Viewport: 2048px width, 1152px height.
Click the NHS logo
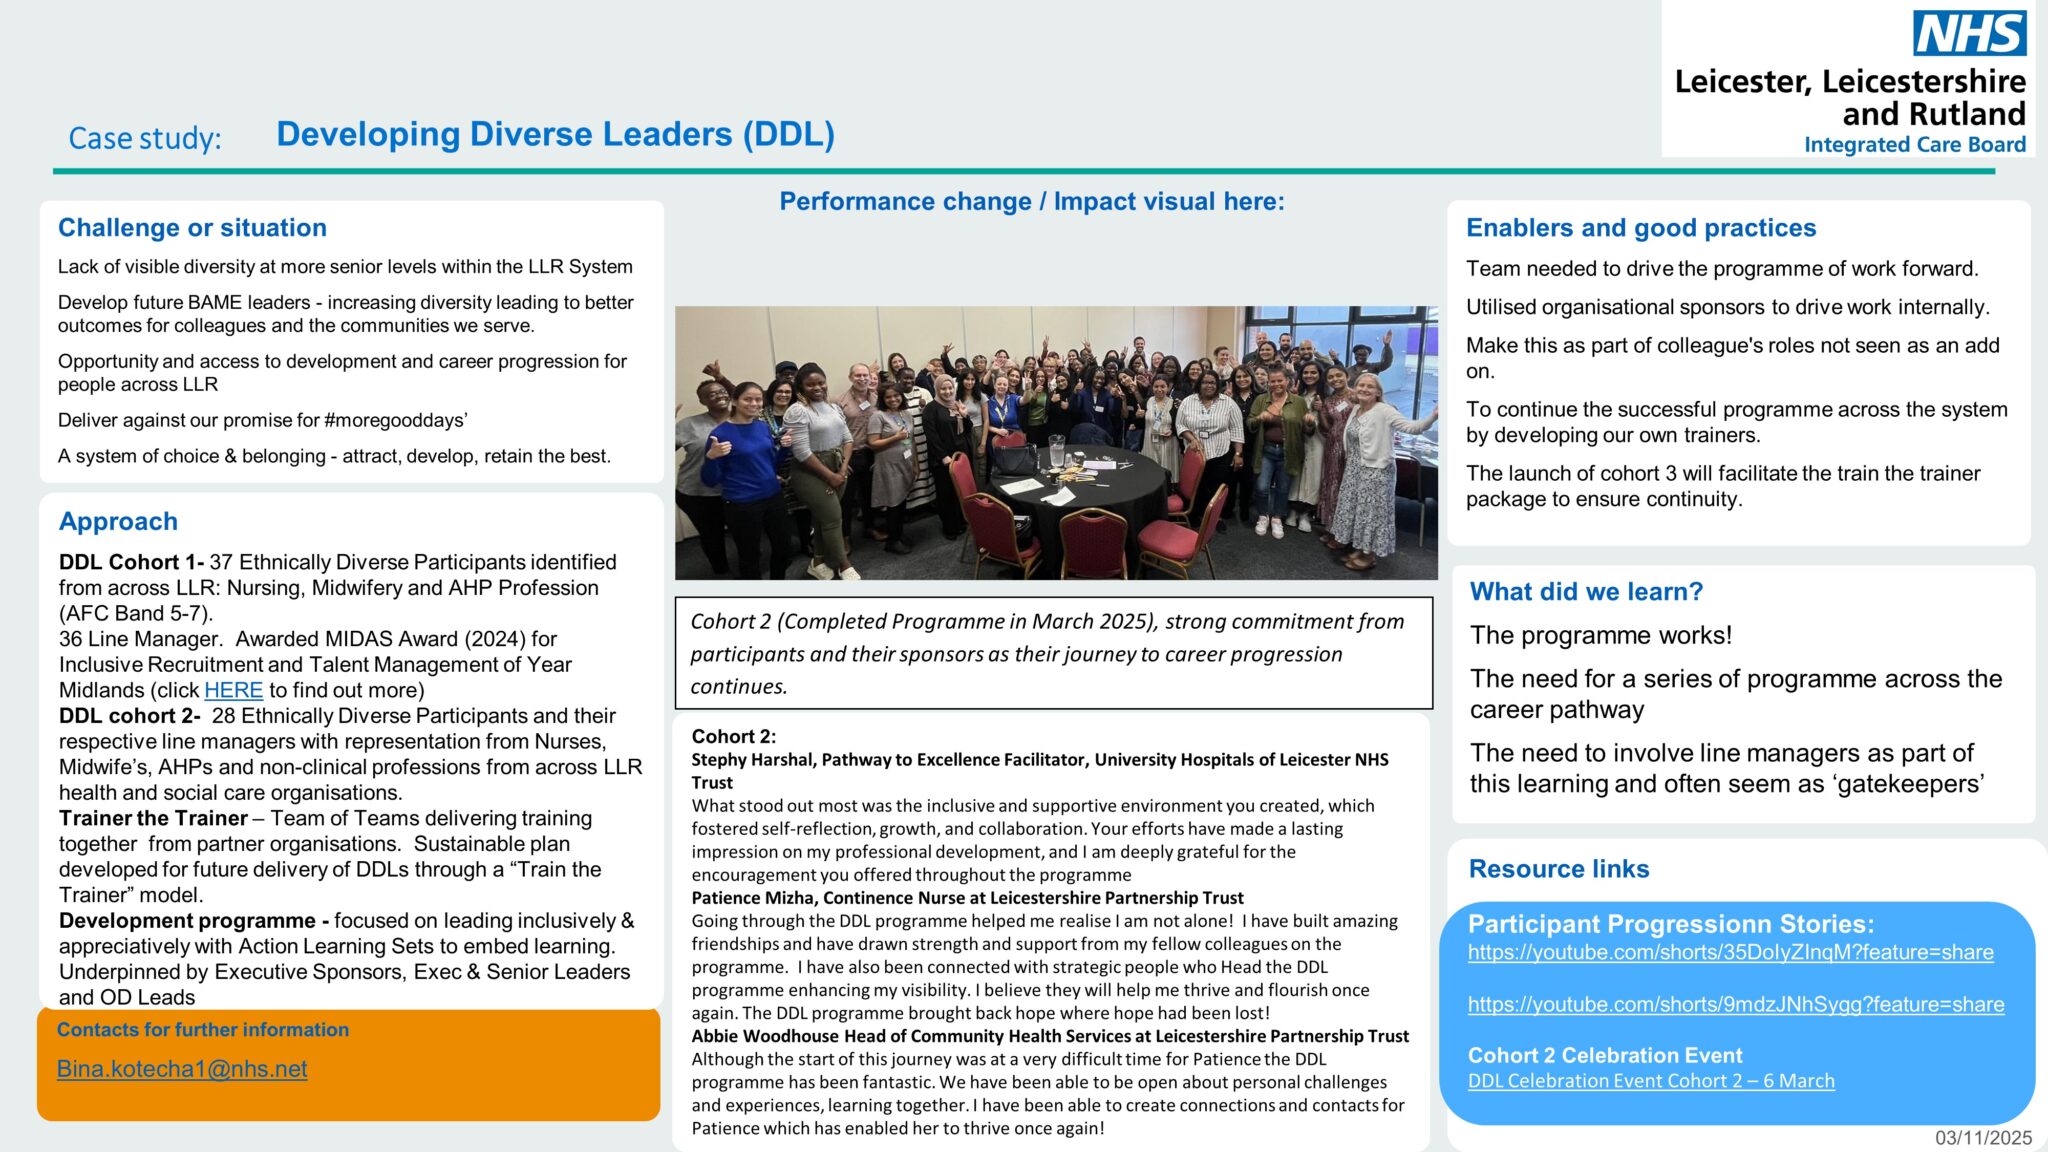pos(1969,33)
